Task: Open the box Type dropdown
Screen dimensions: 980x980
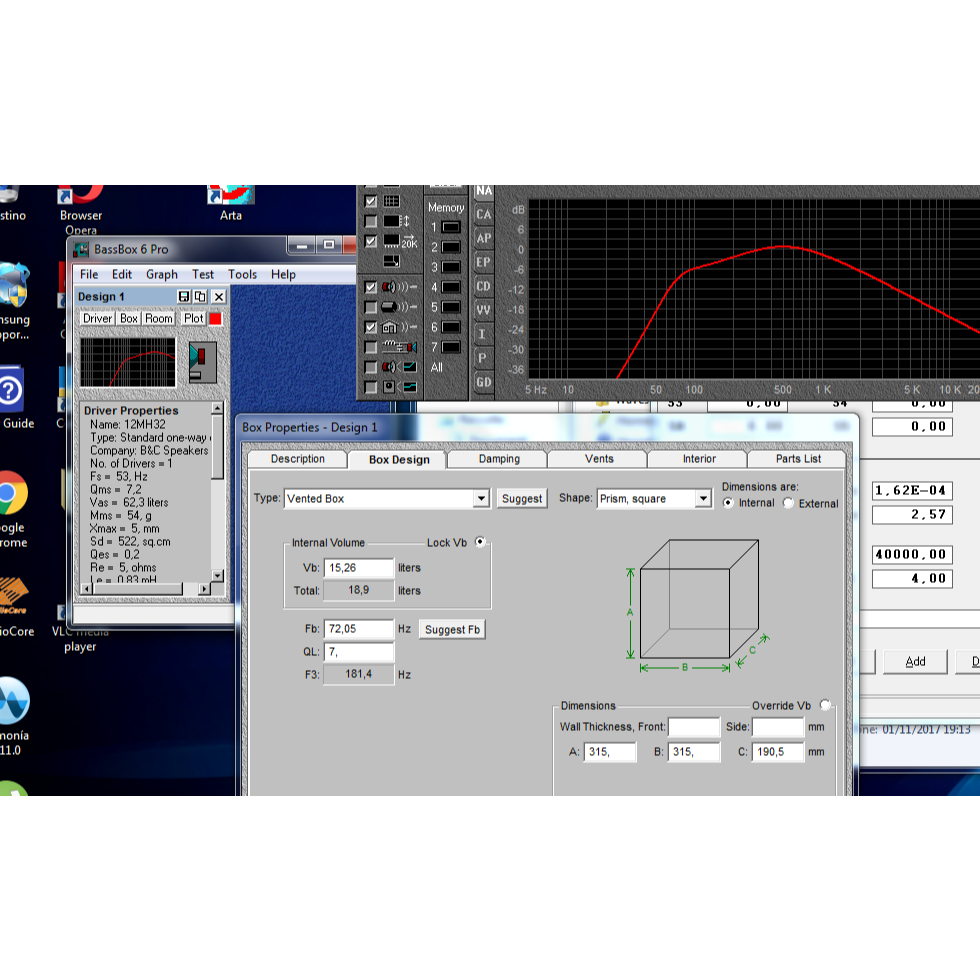Action: [x=481, y=499]
